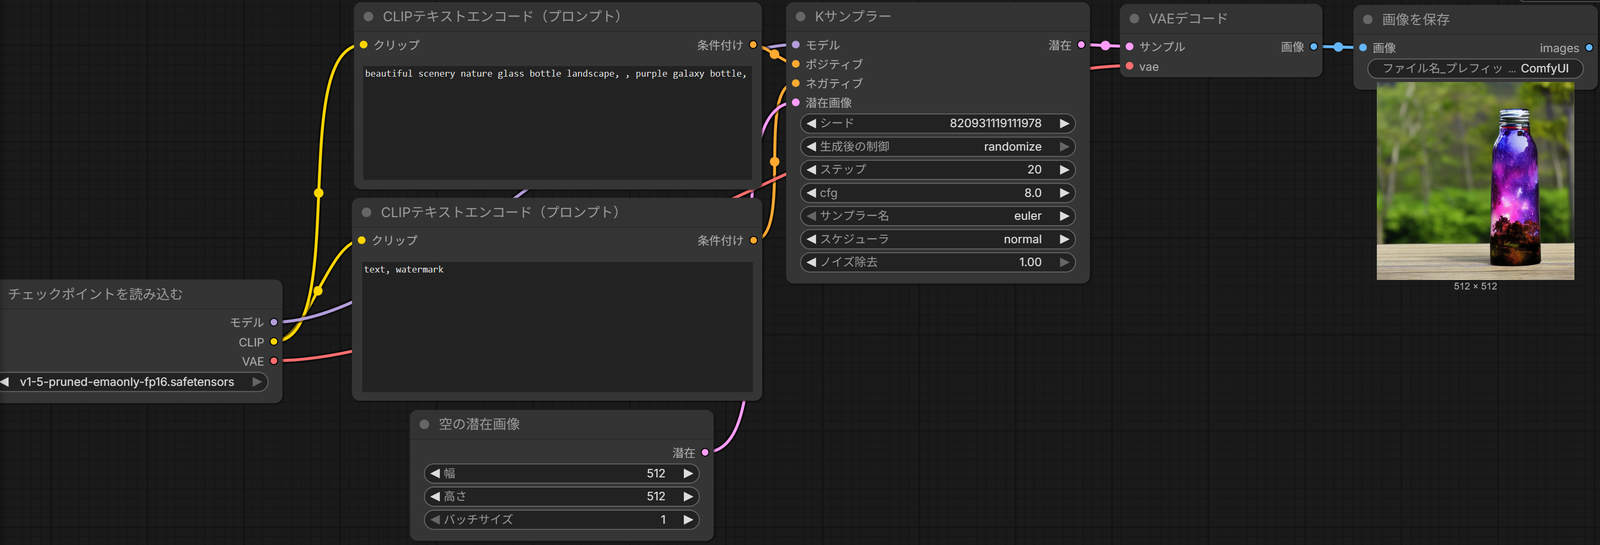This screenshot has width=1600, height=545.
Task: Choose next option with 生成後の制御 right arrow
Action: [x=1064, y=147]
